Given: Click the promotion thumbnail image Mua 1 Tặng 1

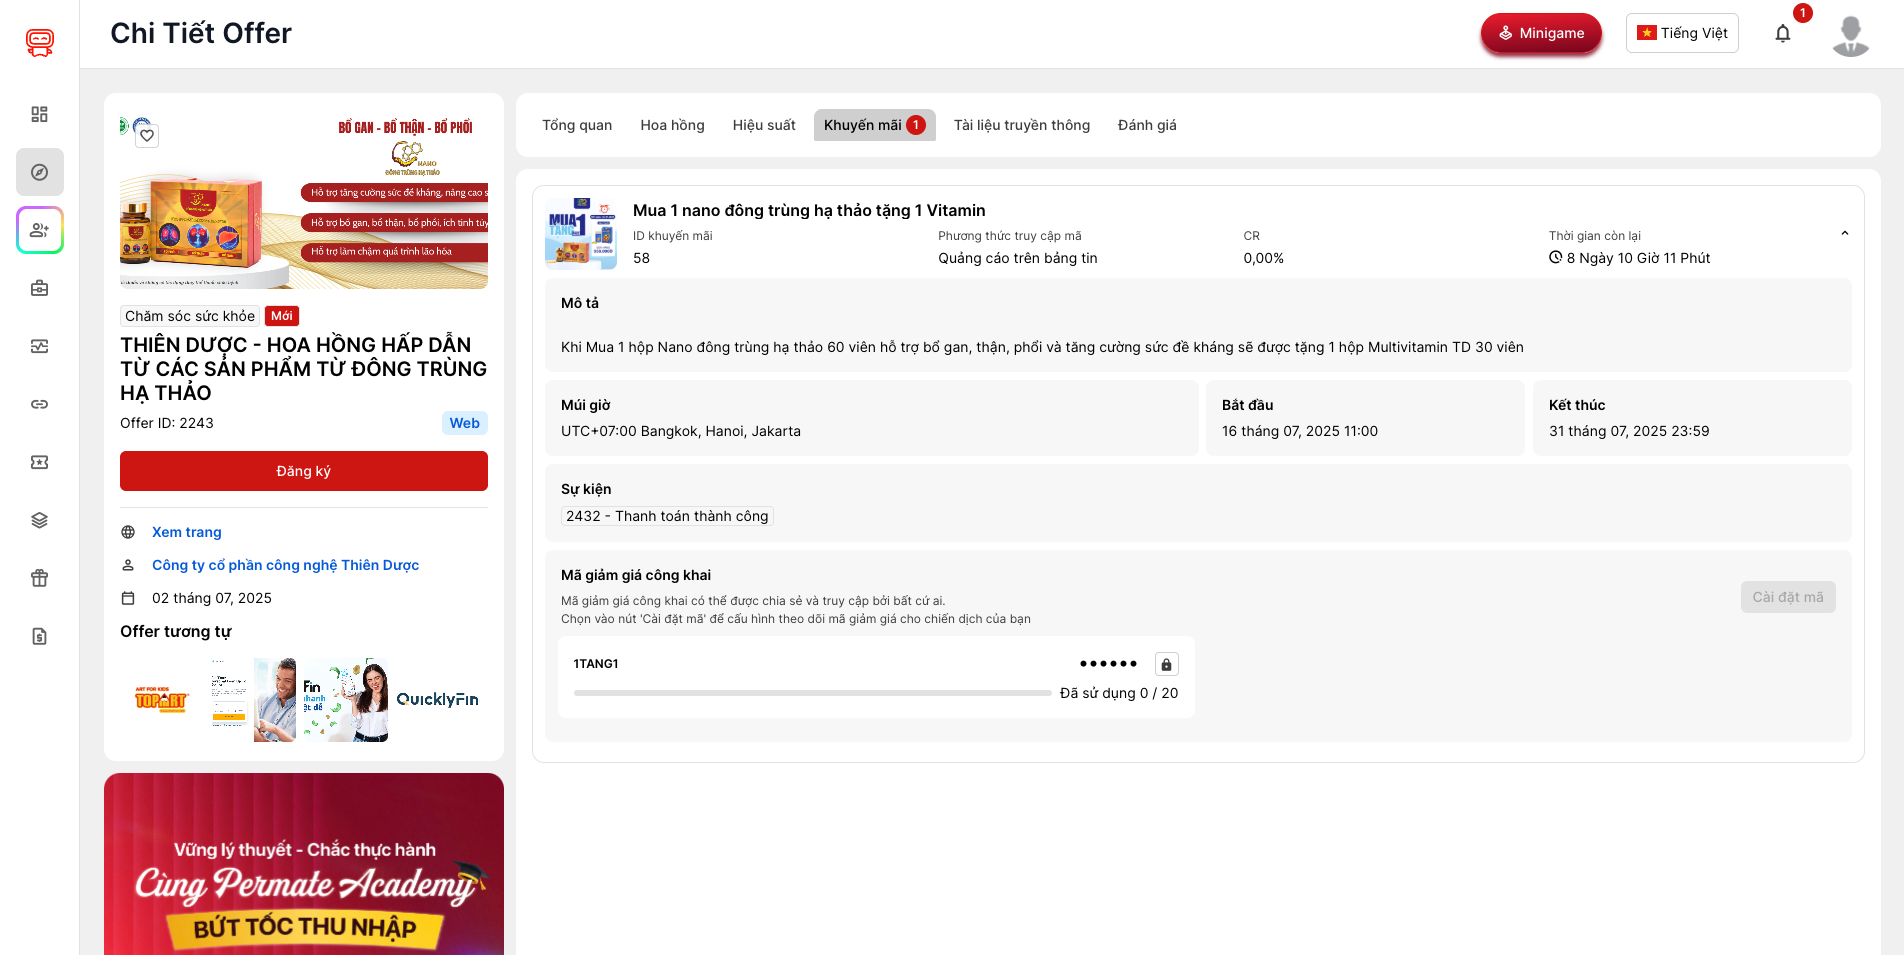Looking at the screenshot, I should click(581, 233).
